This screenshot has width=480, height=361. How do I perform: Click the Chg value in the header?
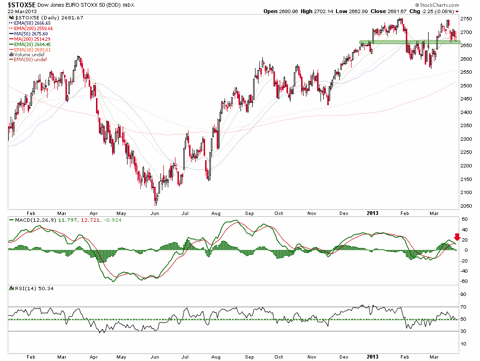click(438, 11)
